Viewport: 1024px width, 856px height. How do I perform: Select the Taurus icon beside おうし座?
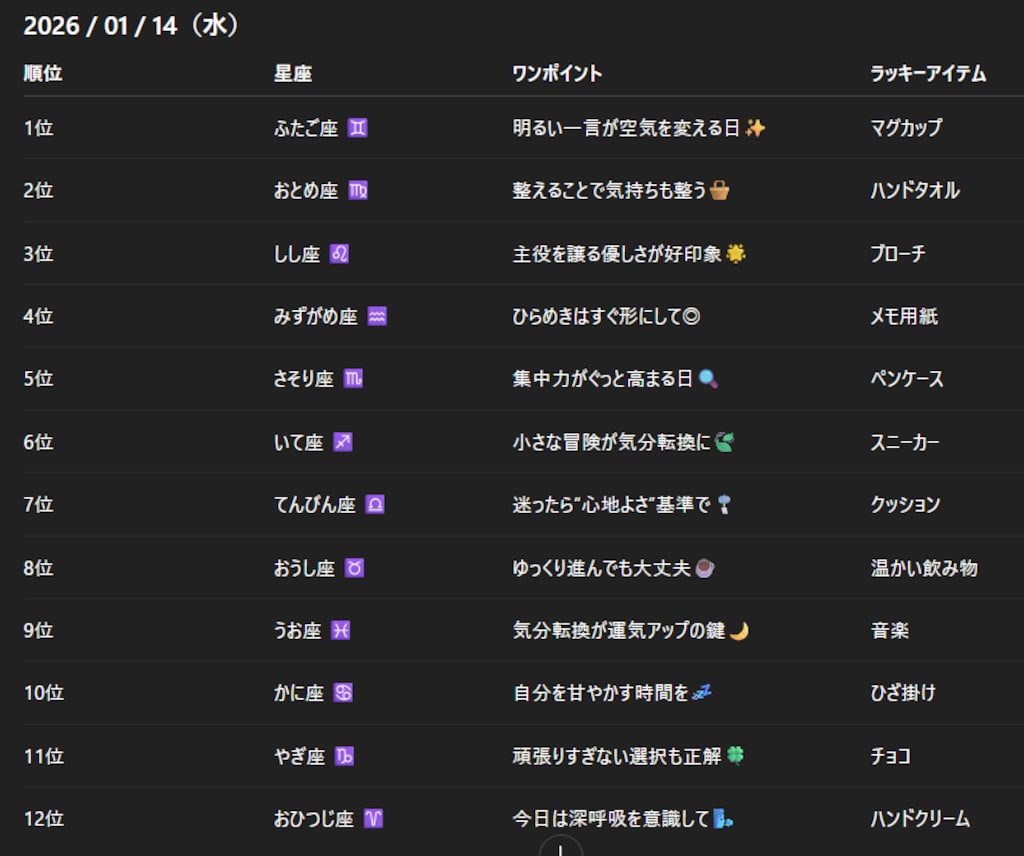tap(355, 568)
